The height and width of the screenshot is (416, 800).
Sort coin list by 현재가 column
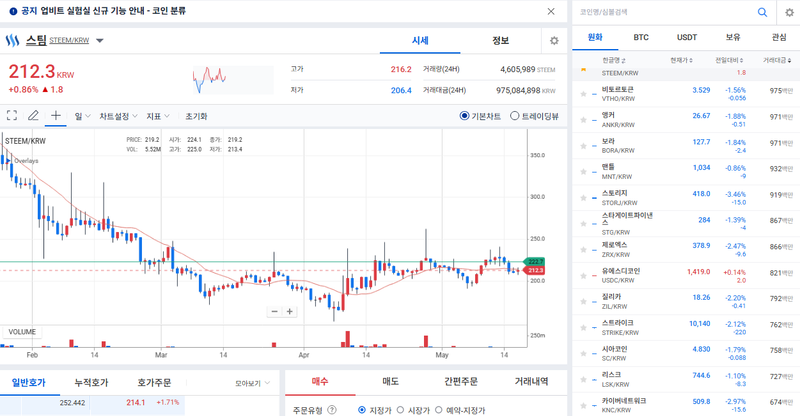pos(681,60)
